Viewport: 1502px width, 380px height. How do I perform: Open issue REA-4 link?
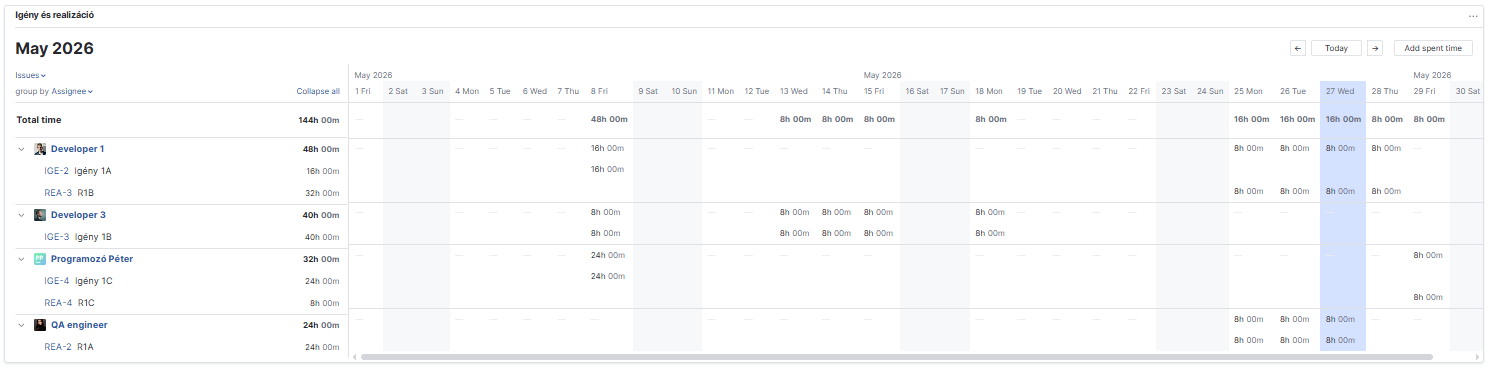click(58, 303)
